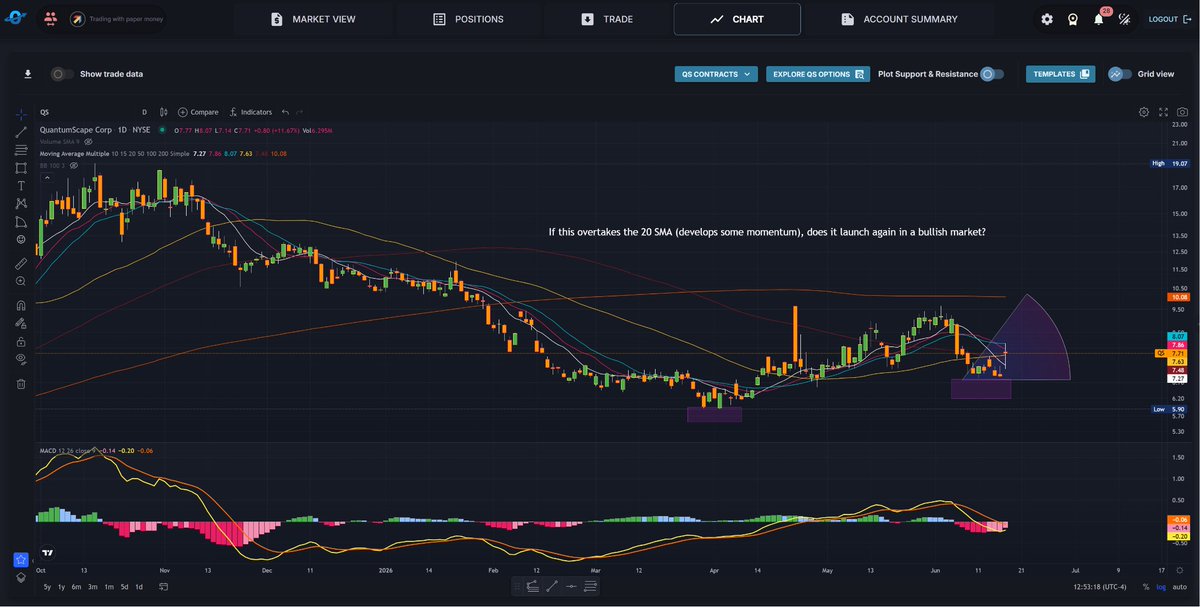The height and width of the screenshot is (607, 1200).
Task: Switch to the Trade tab
Action: tap(606, 19)
